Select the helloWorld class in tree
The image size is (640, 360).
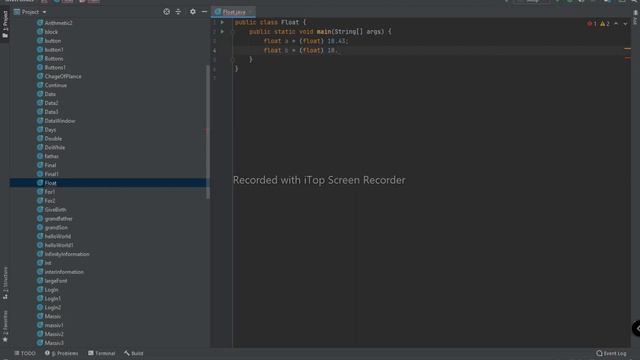[54, 236]
